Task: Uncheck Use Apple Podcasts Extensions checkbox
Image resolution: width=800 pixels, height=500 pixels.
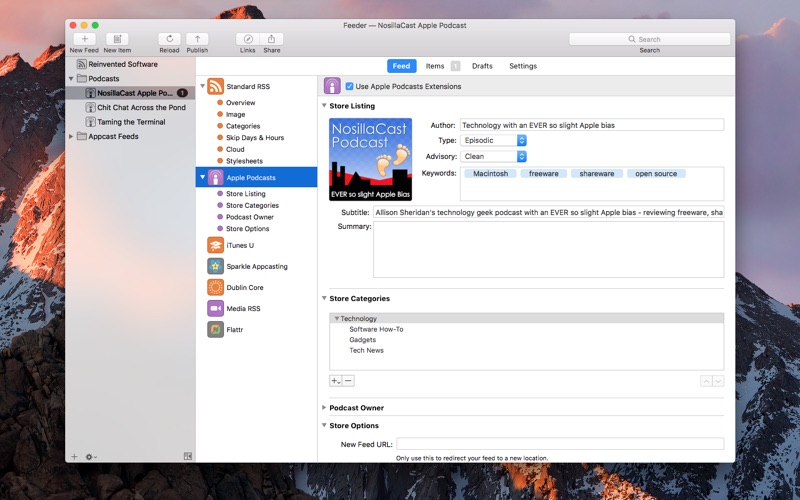Action: coord(349,87)
